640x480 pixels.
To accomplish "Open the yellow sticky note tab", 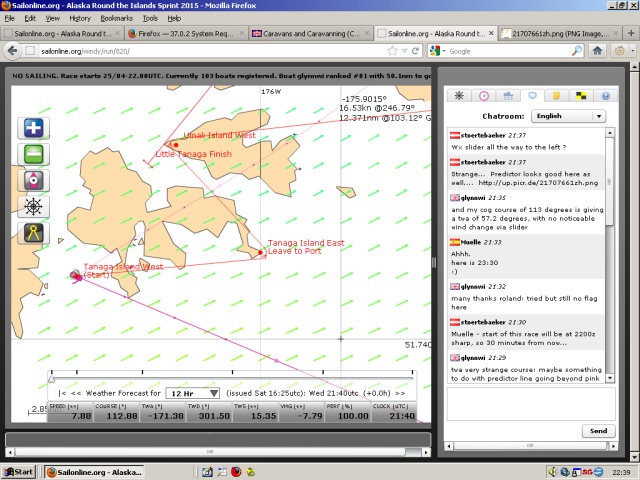I will [556, 96].
